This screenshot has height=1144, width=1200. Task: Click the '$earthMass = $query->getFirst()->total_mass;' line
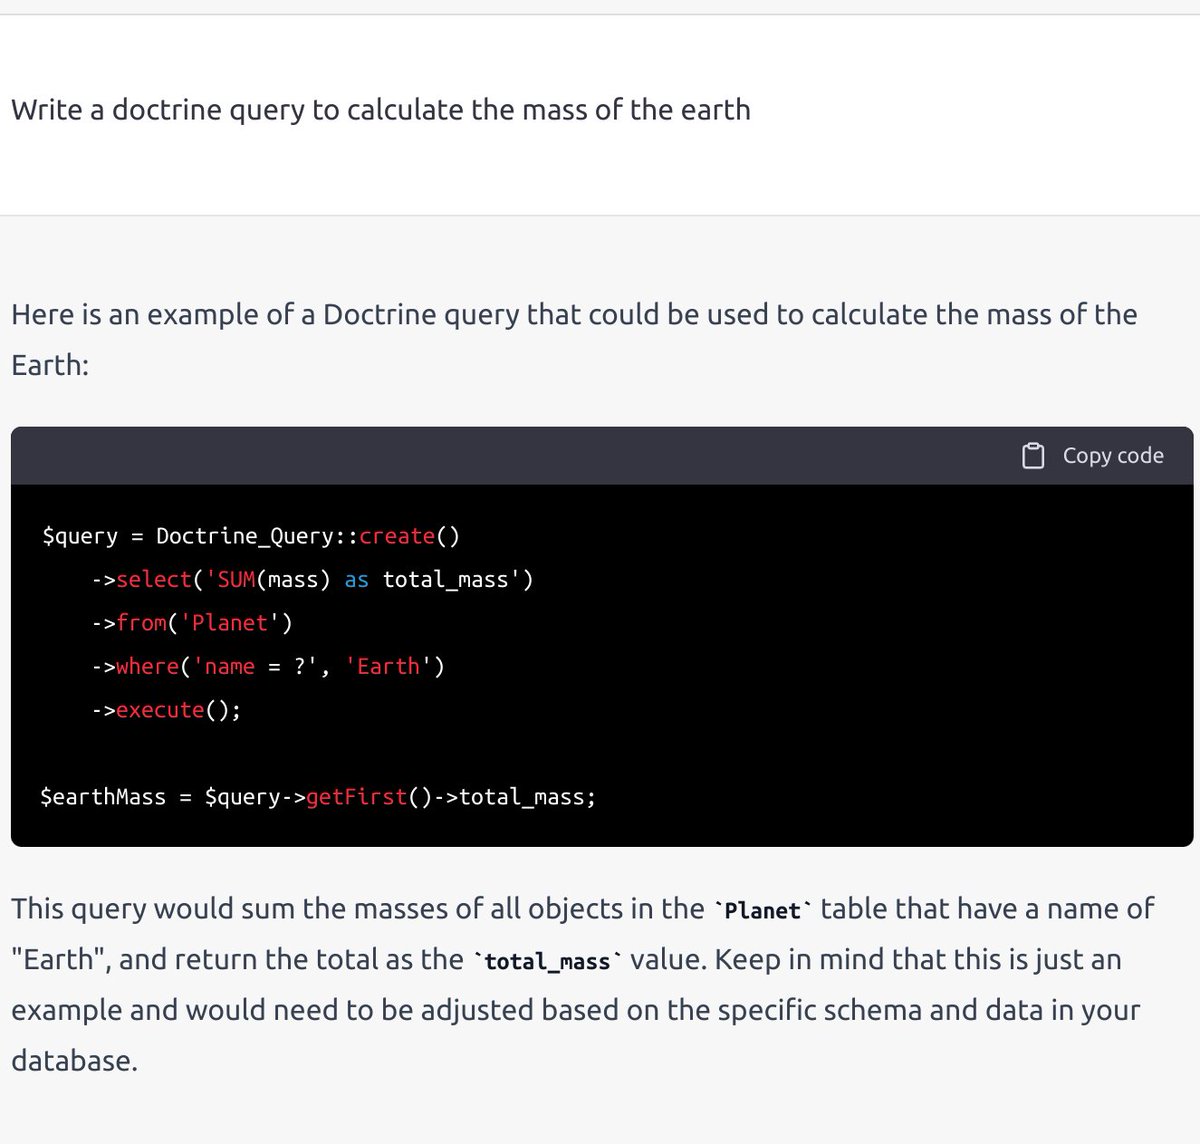coord(318,797)
